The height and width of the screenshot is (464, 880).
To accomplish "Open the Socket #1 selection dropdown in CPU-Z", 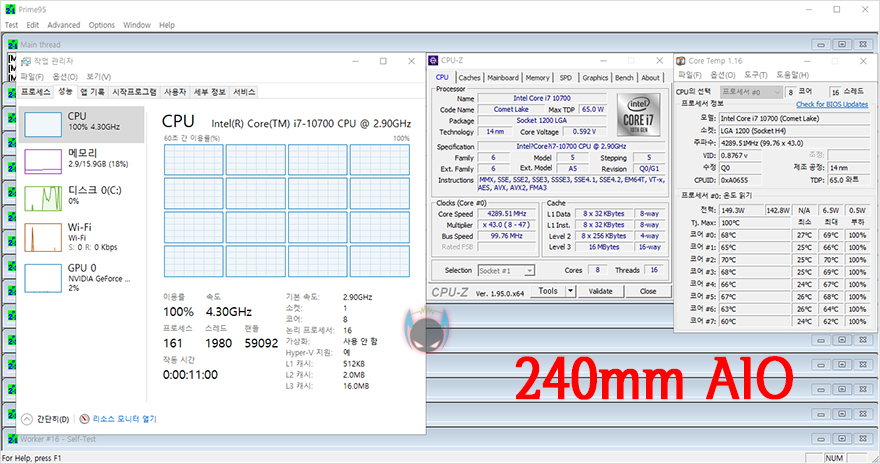I will (506, 270).
